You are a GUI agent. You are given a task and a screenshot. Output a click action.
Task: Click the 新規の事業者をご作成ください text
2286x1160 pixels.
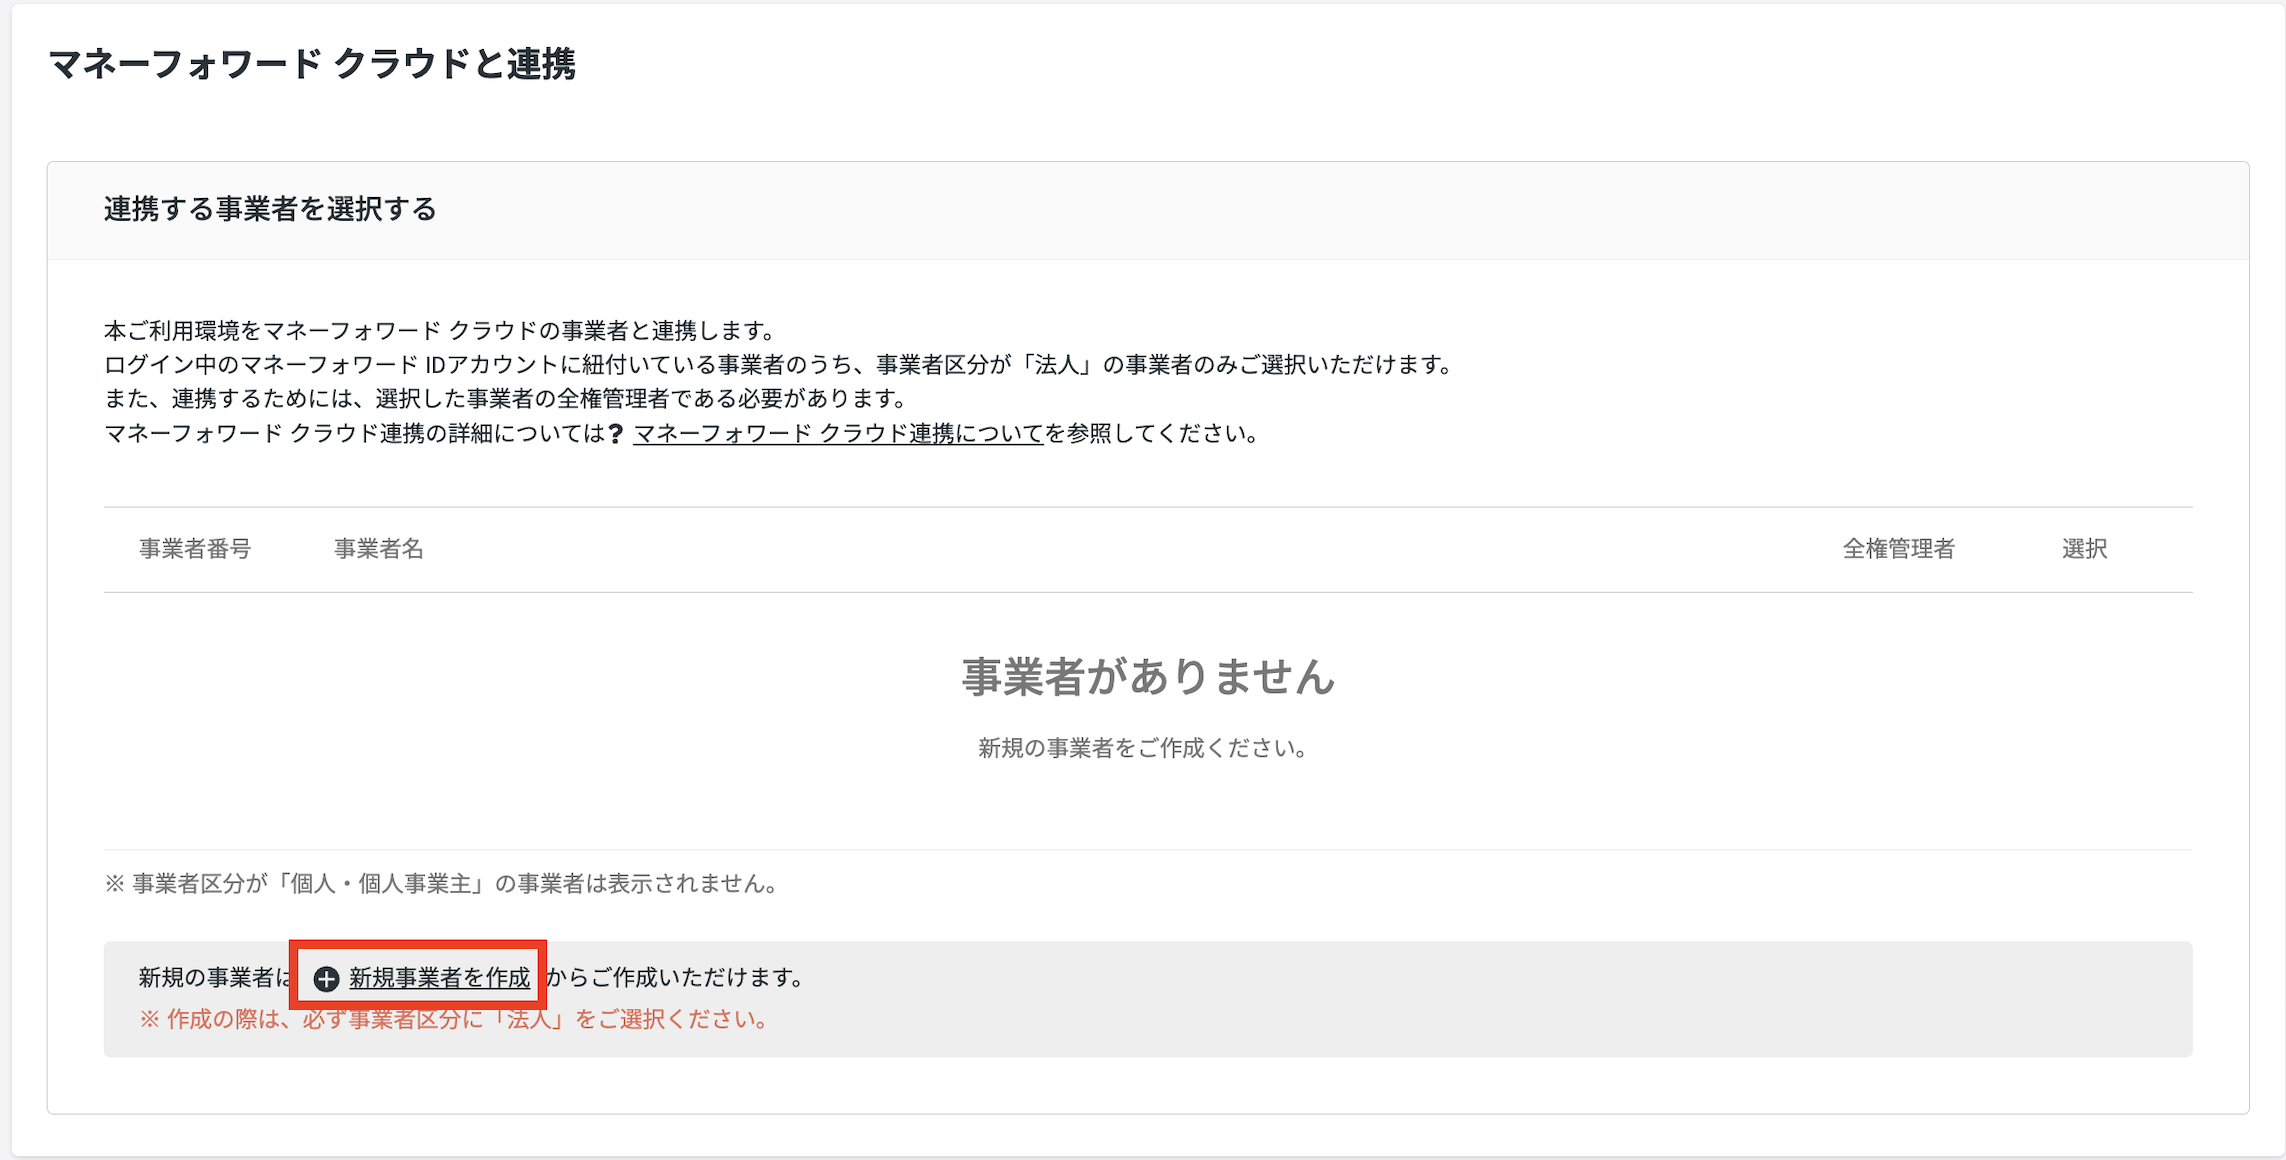click(1143, 748)
